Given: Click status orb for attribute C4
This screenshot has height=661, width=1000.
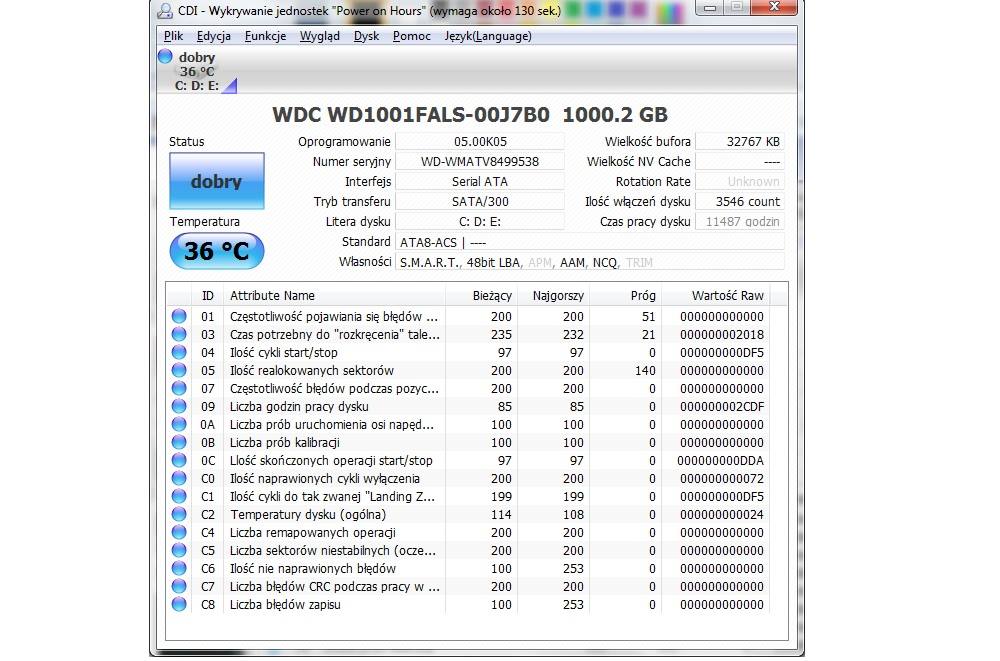Looking at the screenshot, I should point(179,532).
